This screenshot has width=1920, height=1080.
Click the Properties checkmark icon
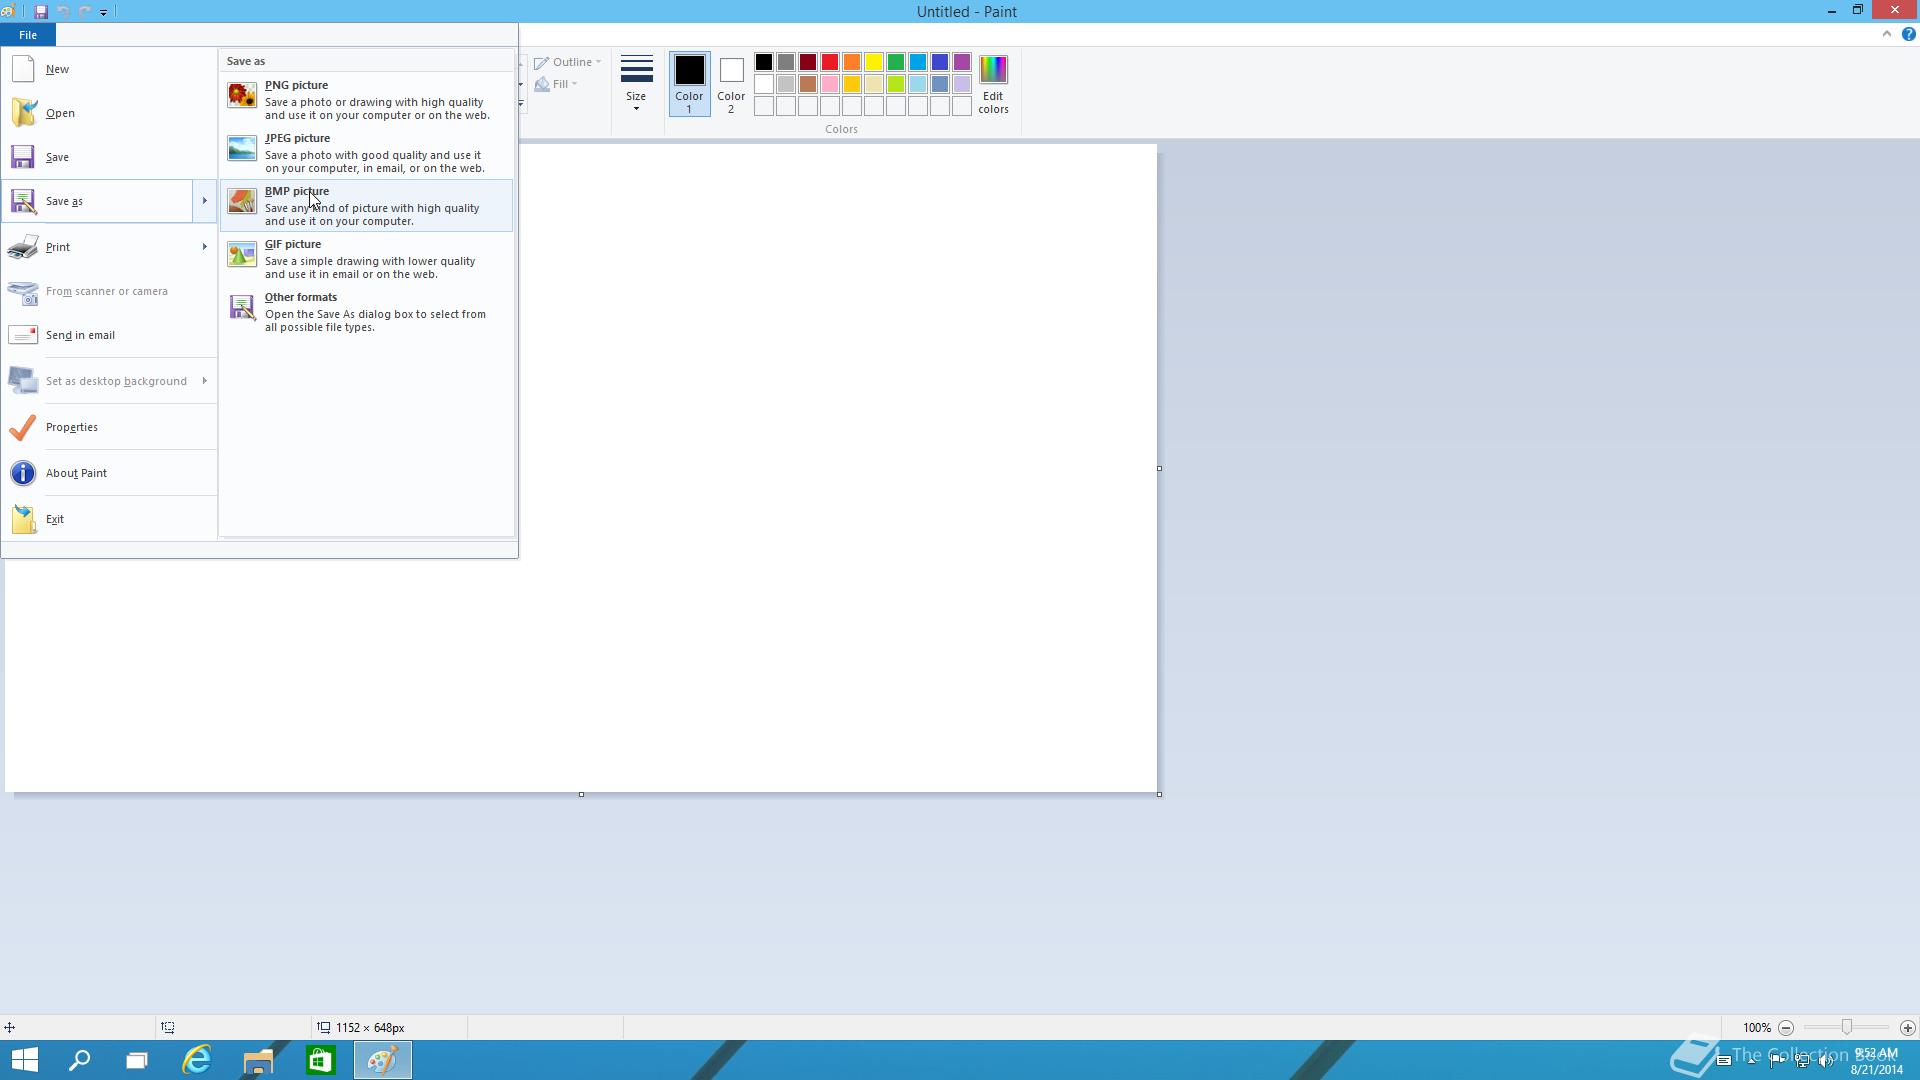pyautogui.click(x=23, y=427)
